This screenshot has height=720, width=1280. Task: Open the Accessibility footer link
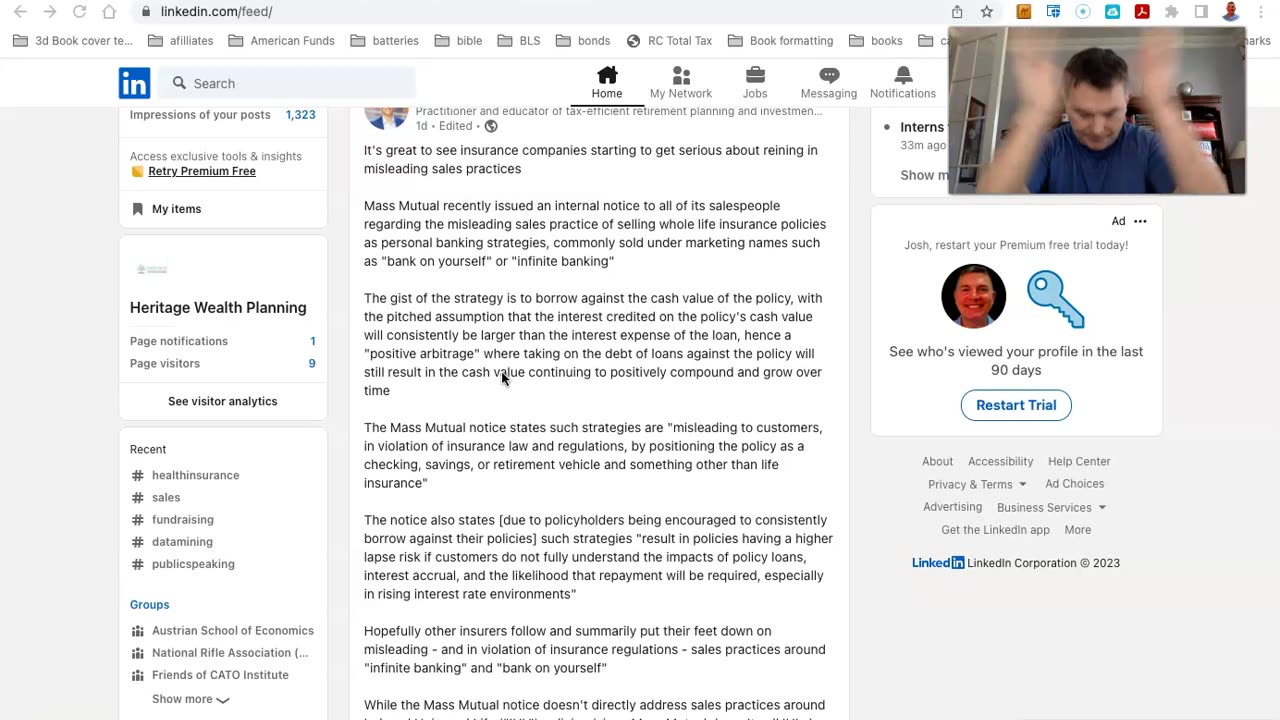pyautogui.click(x=1000, y=462)
